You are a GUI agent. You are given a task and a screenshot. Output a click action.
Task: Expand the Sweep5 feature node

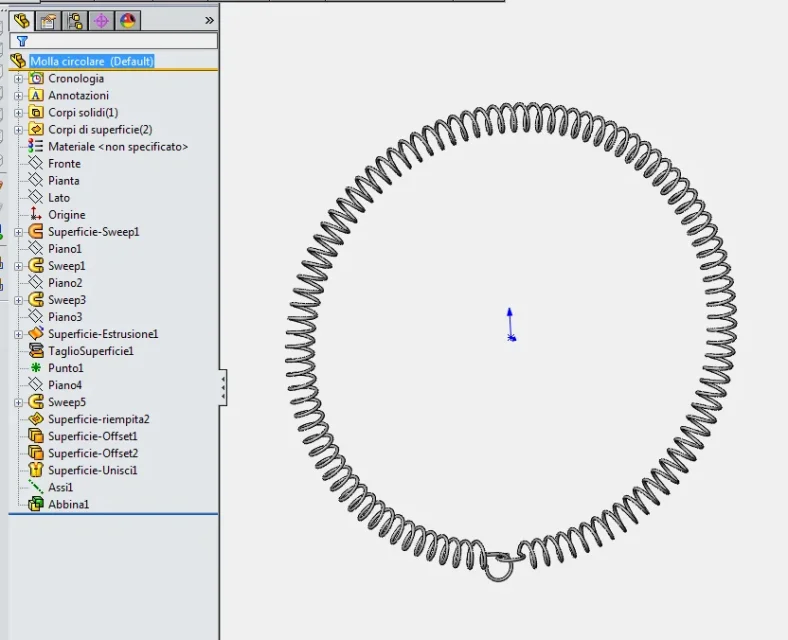(x=19, y=402)
